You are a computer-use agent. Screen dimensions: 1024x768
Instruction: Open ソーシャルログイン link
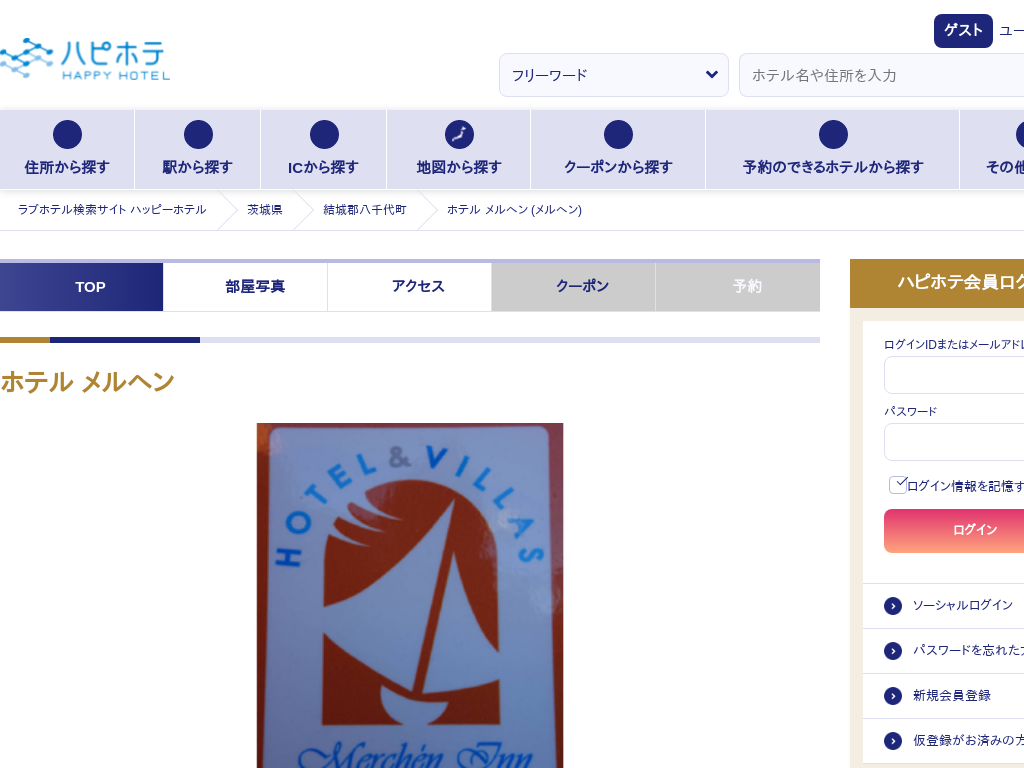(963, 605)
